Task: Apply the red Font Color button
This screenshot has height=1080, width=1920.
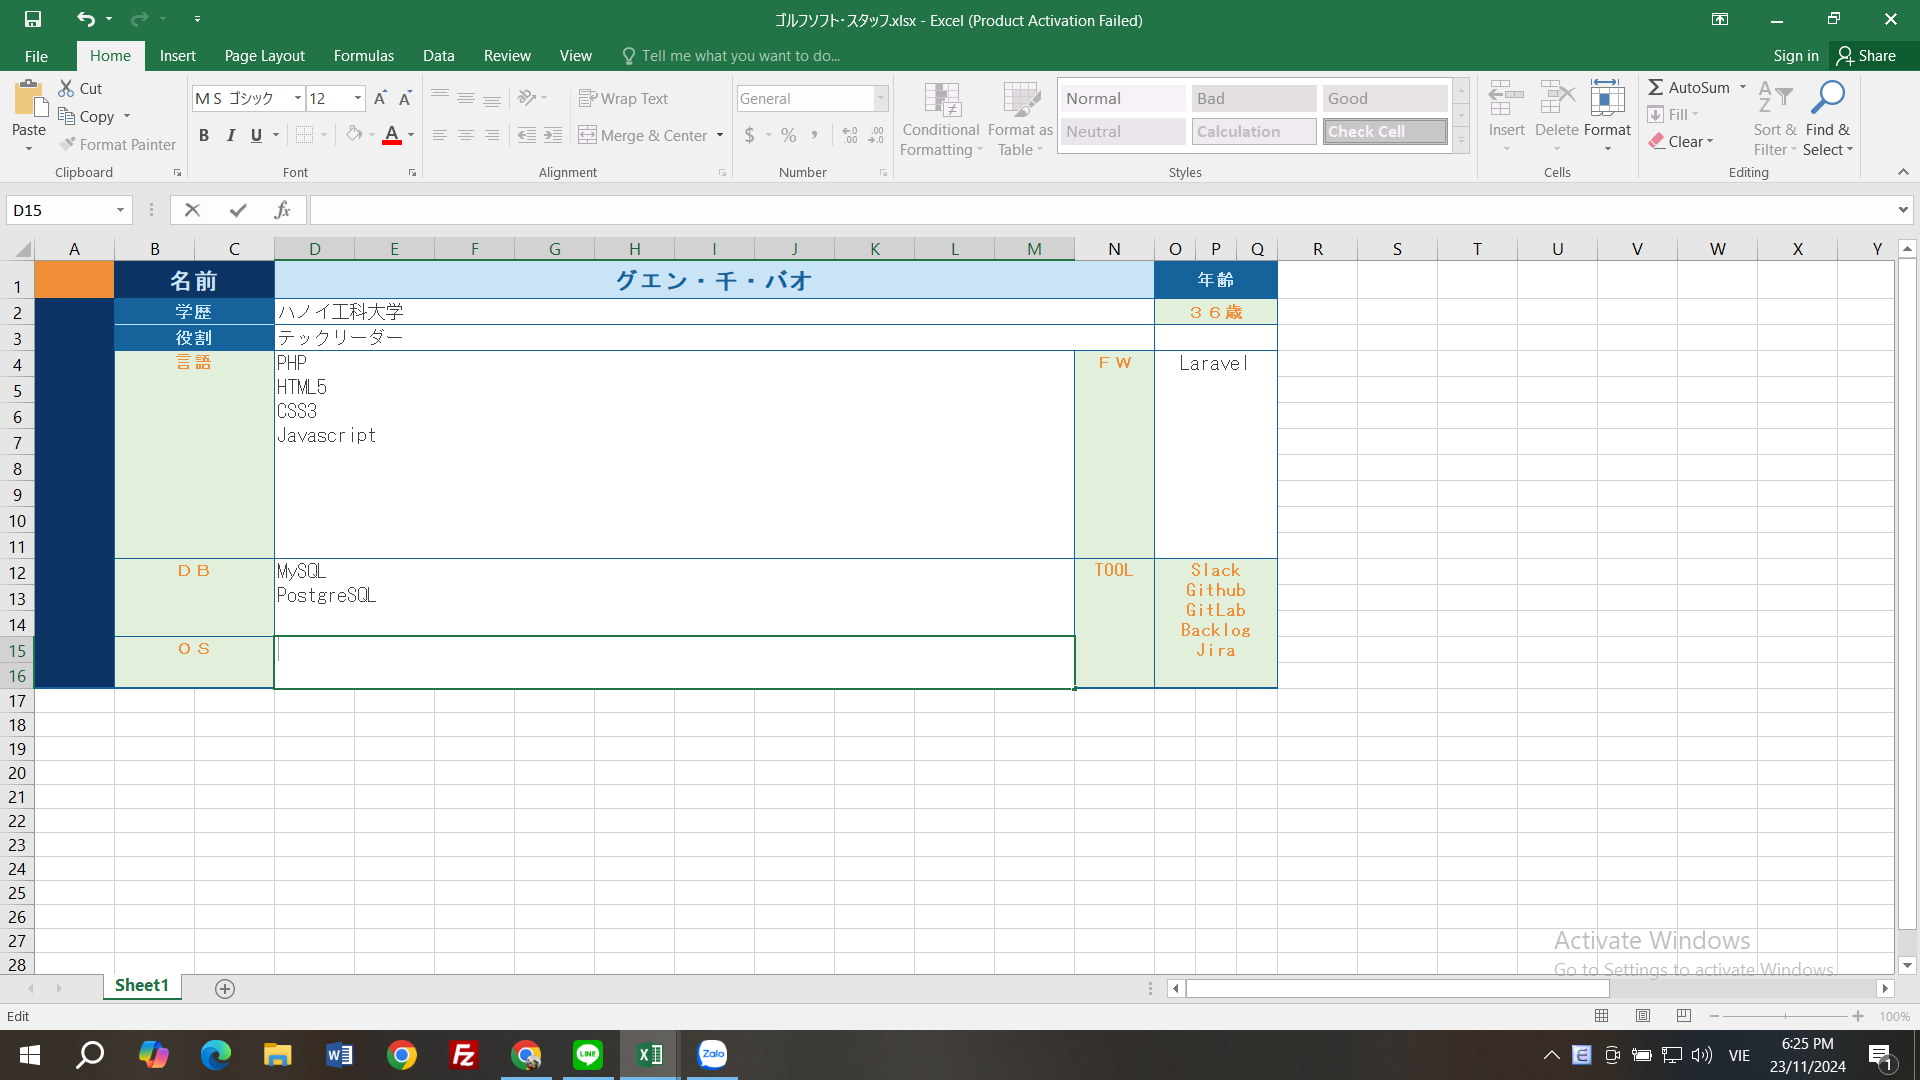Action: tap(392, 135)
